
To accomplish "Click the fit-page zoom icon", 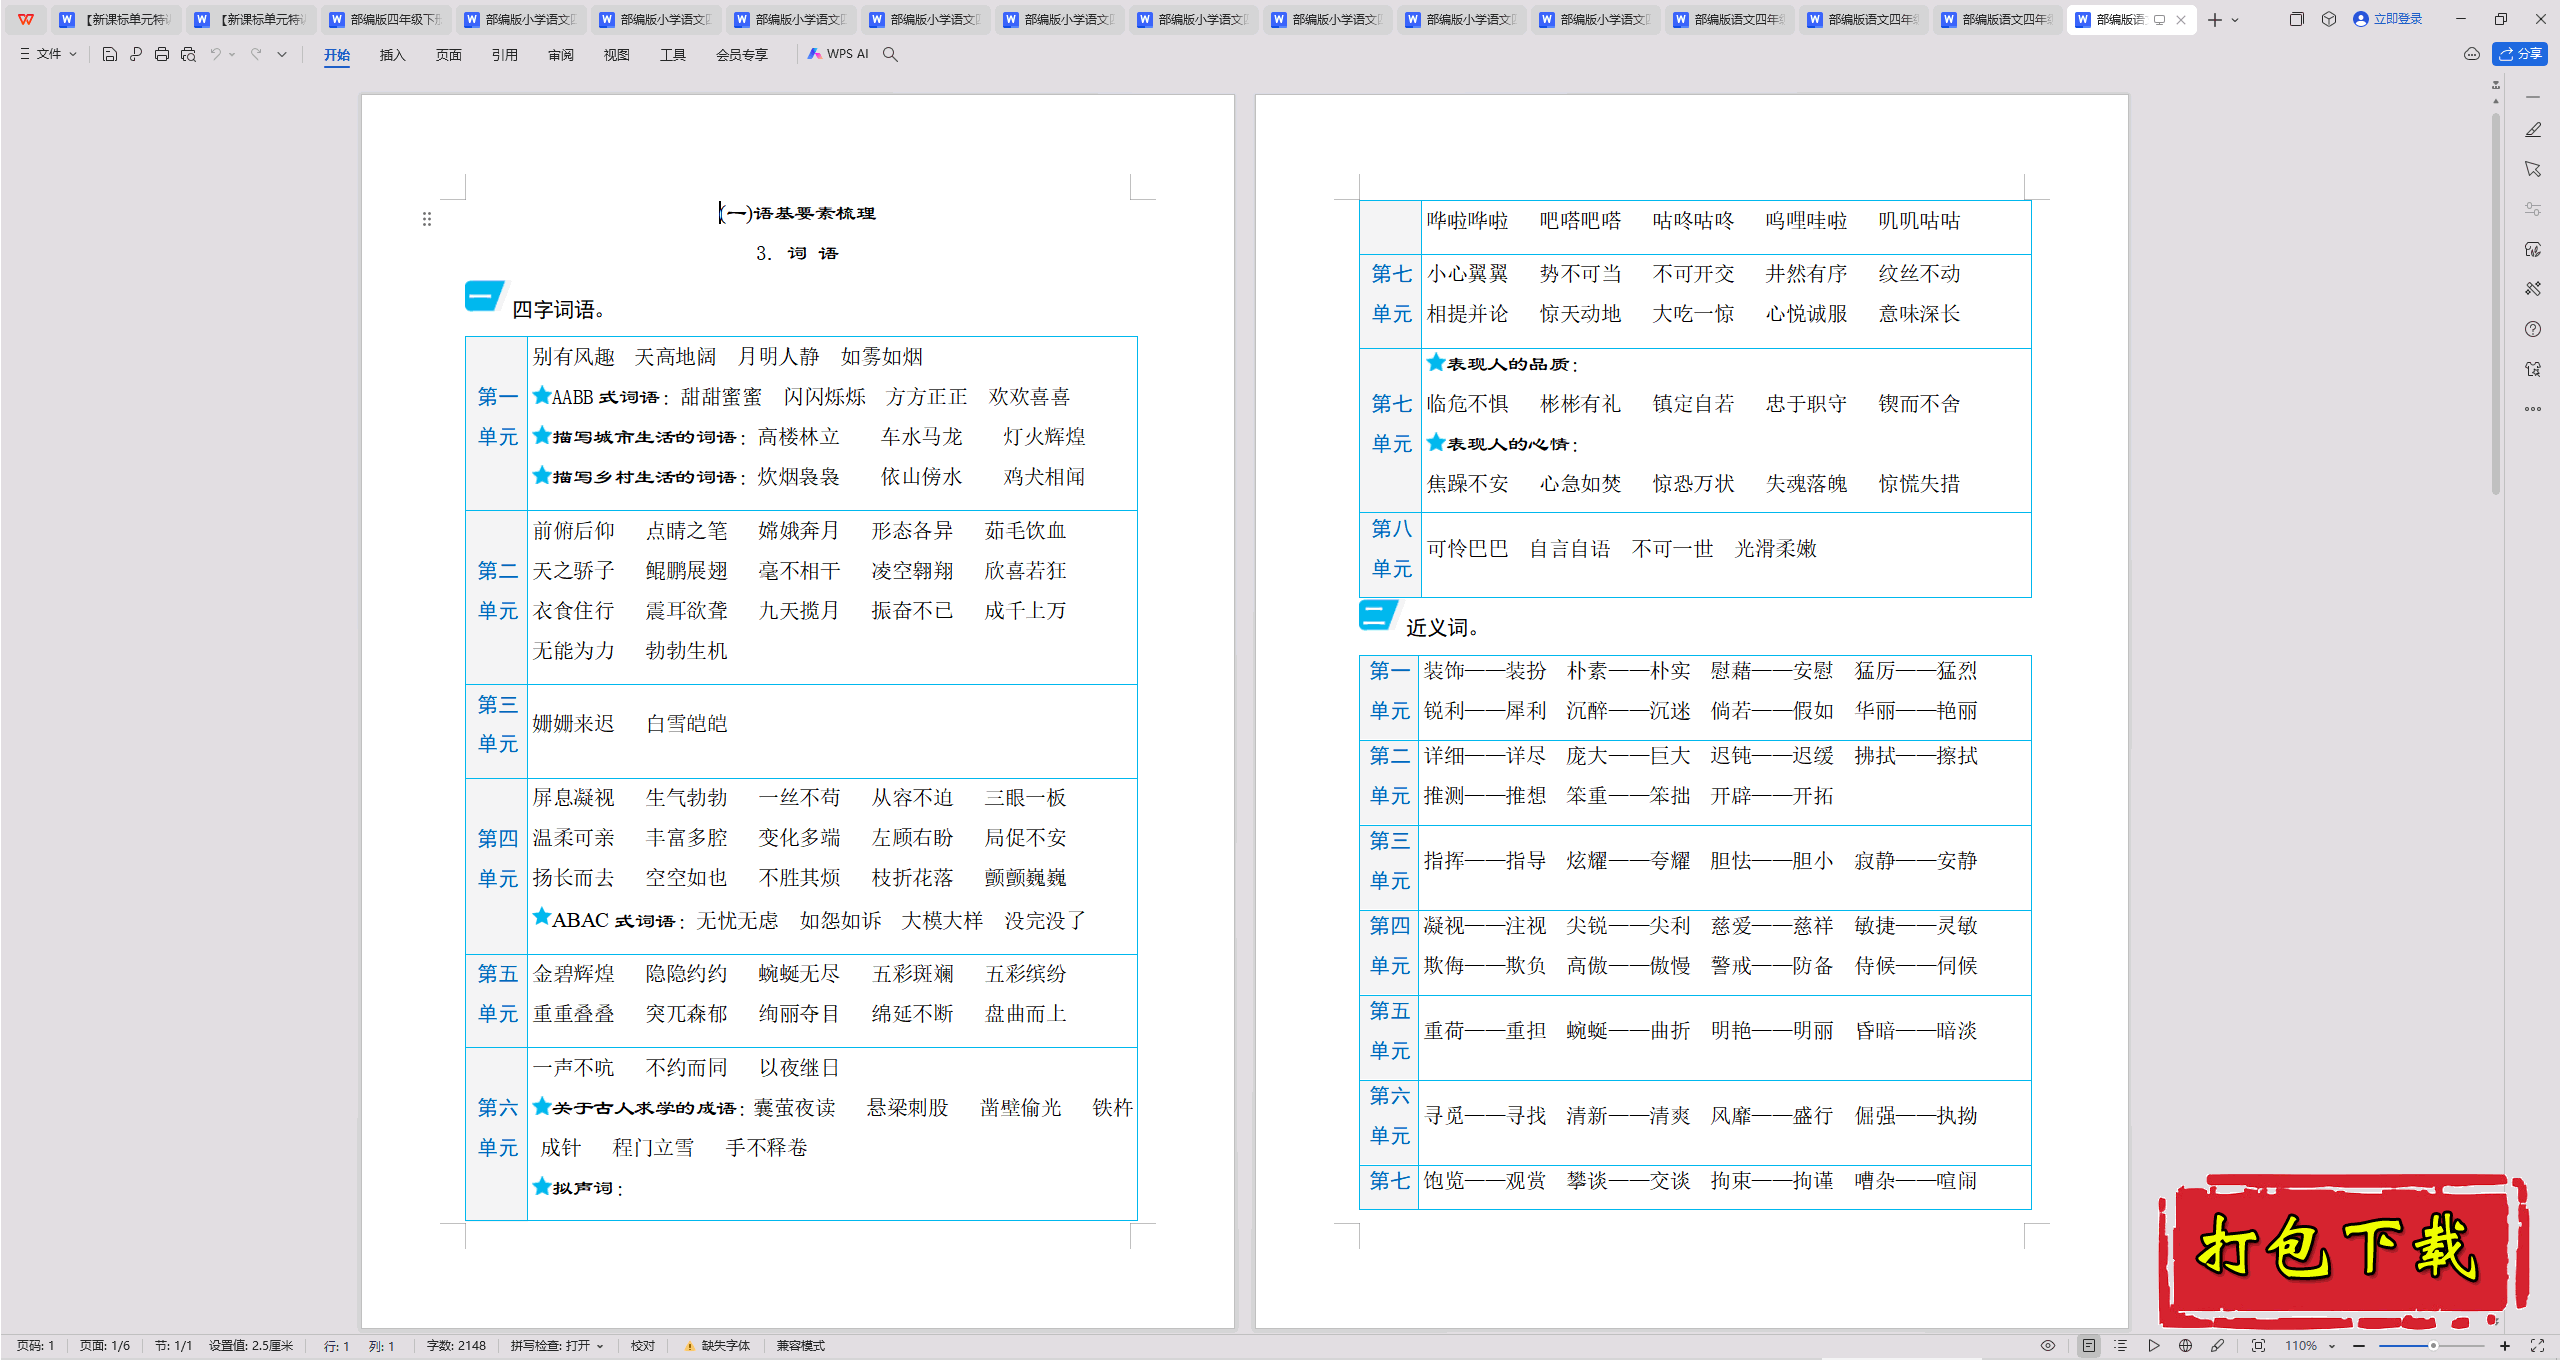I will pos(2259,1346).
